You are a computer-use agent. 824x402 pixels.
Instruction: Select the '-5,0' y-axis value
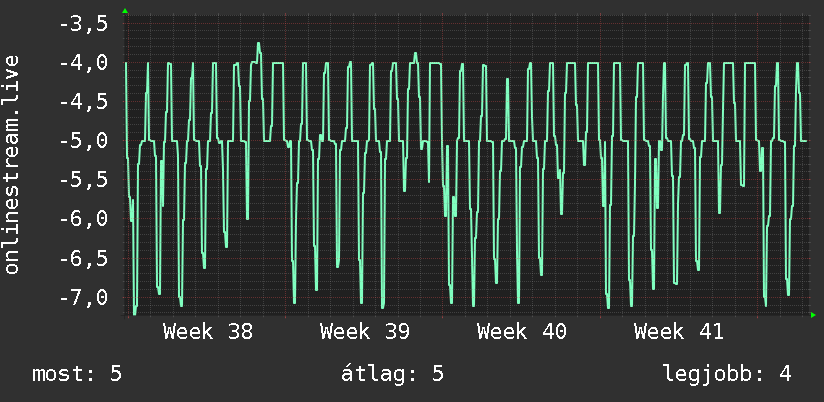point(84,141)
